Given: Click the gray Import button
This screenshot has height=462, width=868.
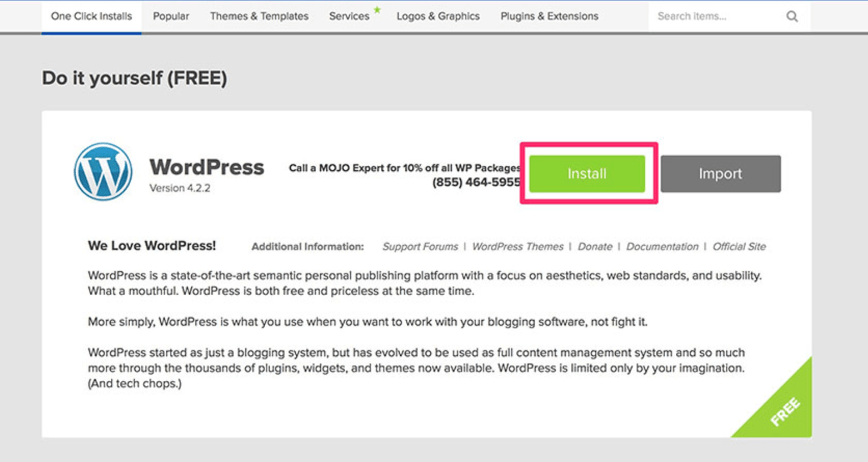Looking at the screenshot, I should coord(720,174).
